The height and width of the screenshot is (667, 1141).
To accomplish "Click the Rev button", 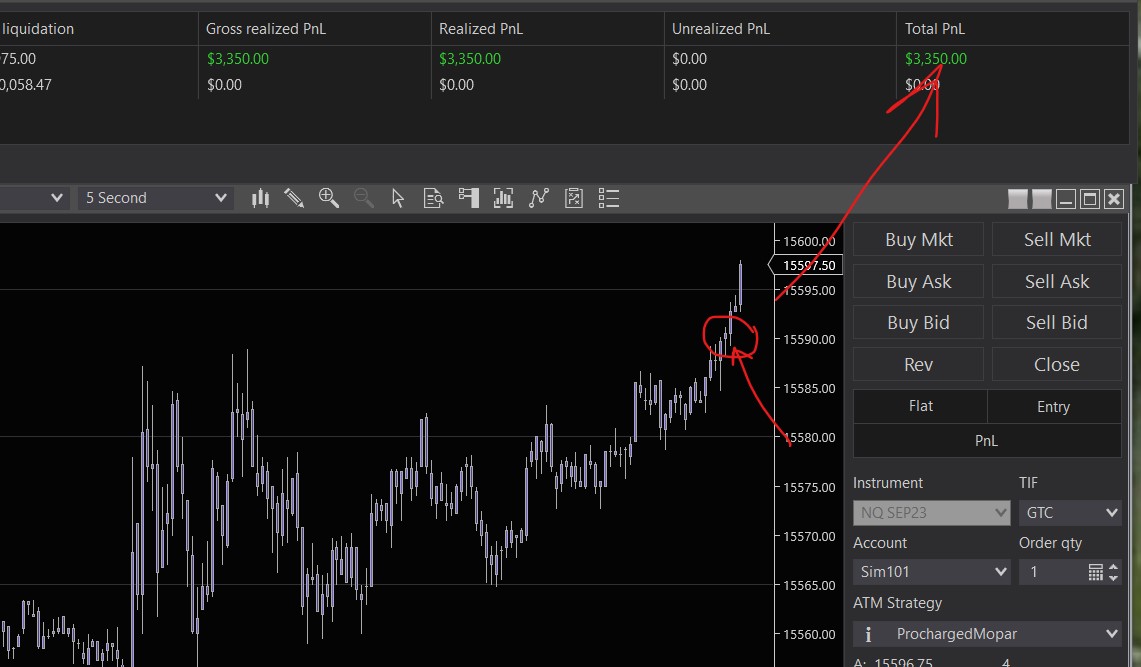I will pos(918,364).
